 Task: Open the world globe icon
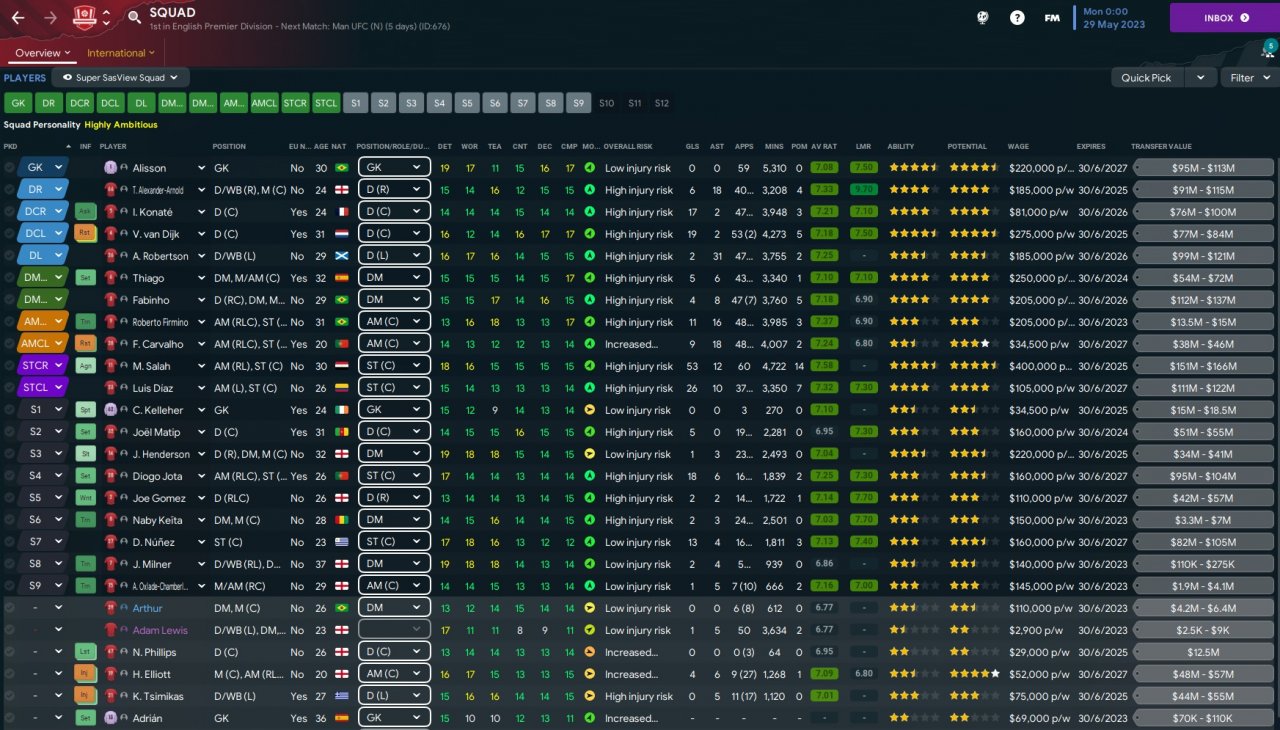click(984, 18)
